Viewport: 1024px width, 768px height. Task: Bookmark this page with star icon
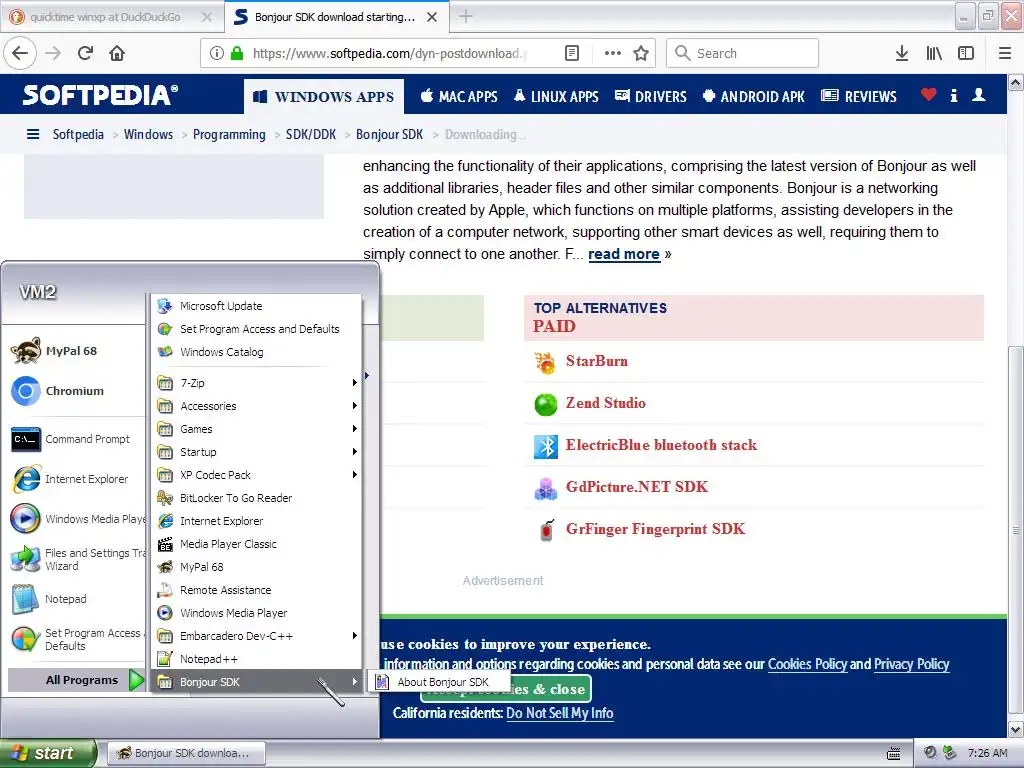pyautogui.click(x=641, y=54)
